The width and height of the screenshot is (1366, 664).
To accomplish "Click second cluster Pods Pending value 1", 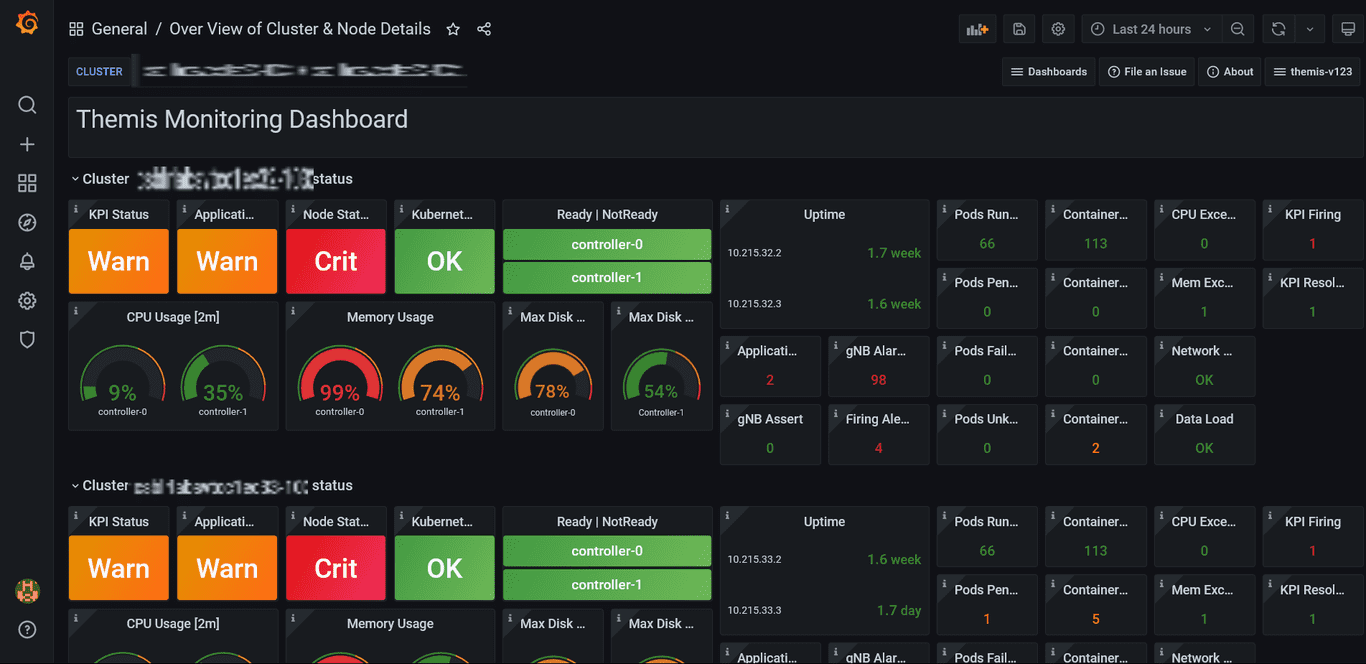I will 987,619.
